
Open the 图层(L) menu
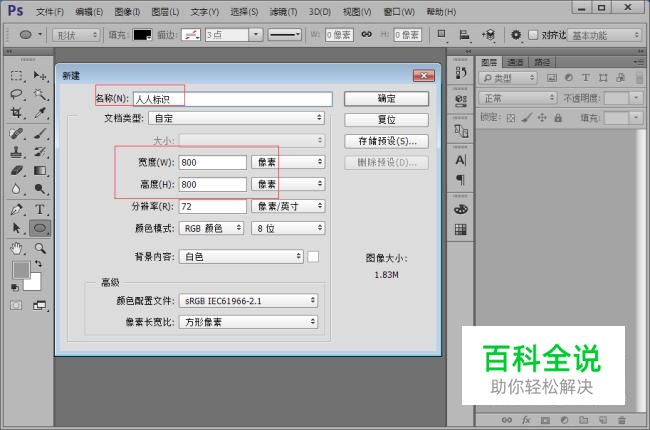(x=165, y=12)
